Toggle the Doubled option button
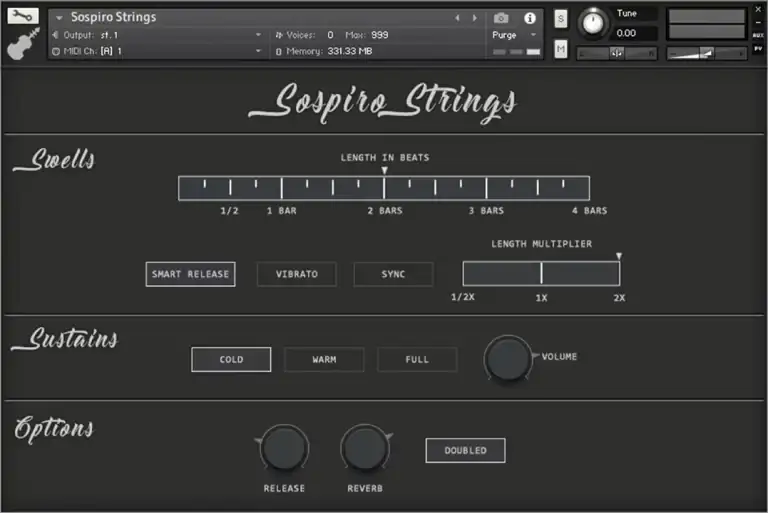The height and width of the screenshot is (513, 768). point(465,450)
